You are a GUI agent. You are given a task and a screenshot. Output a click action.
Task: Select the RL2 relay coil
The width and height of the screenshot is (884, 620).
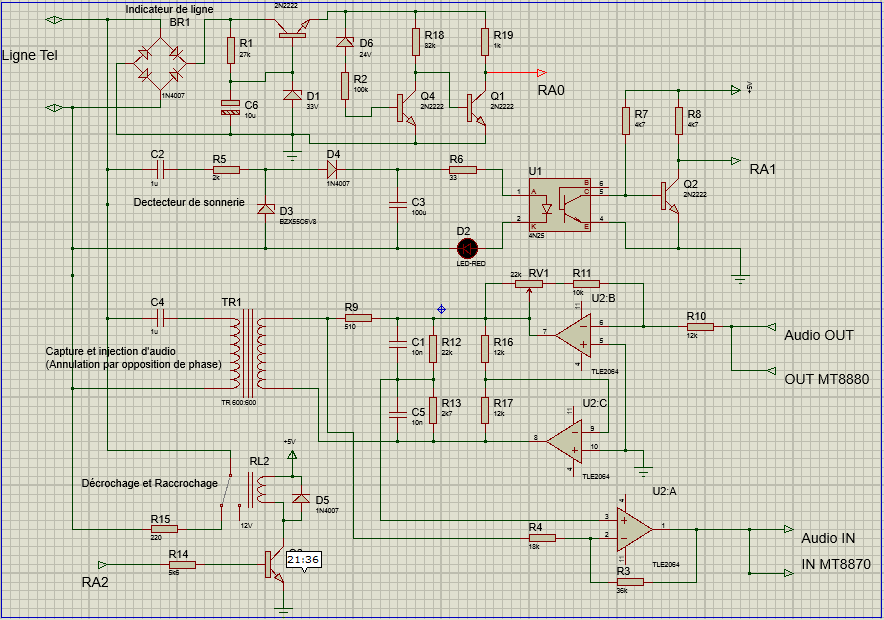[260, 489]
